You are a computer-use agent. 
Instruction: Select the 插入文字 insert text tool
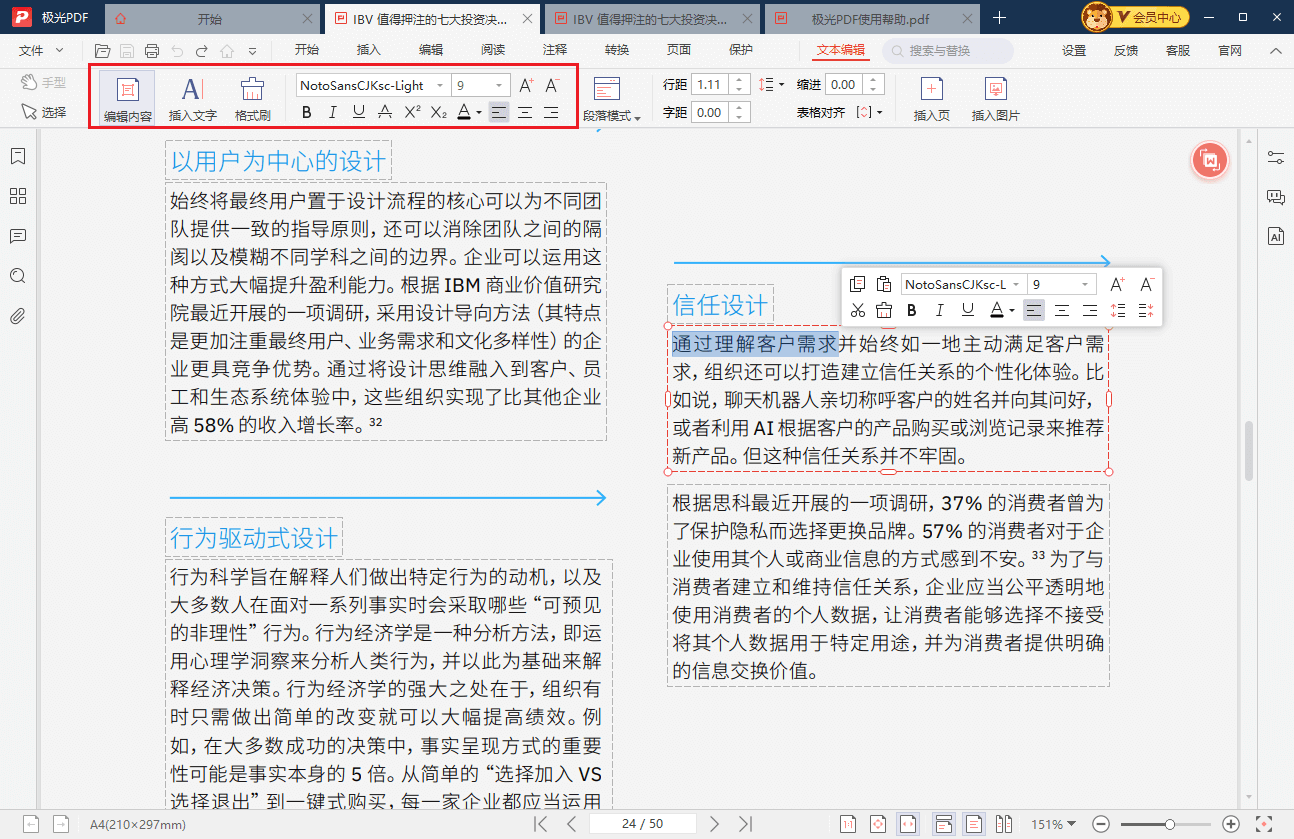coord(192,98)
